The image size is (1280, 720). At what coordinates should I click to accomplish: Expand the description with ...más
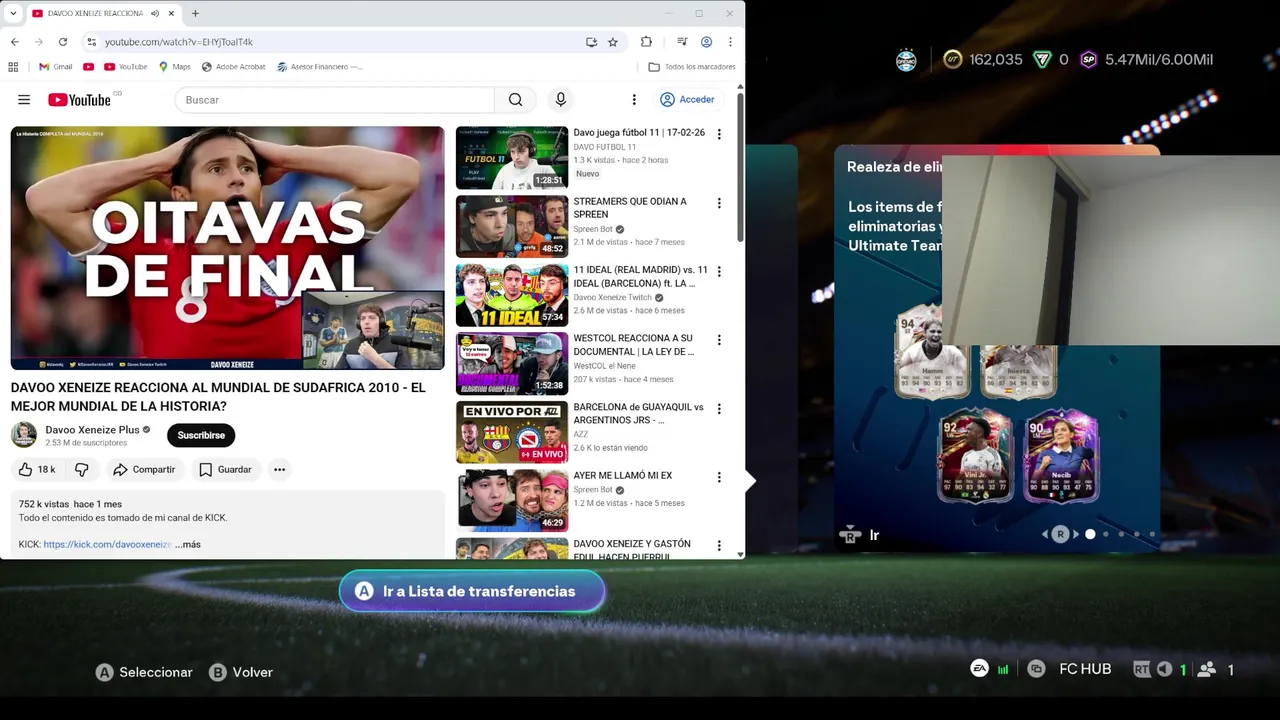188,544
